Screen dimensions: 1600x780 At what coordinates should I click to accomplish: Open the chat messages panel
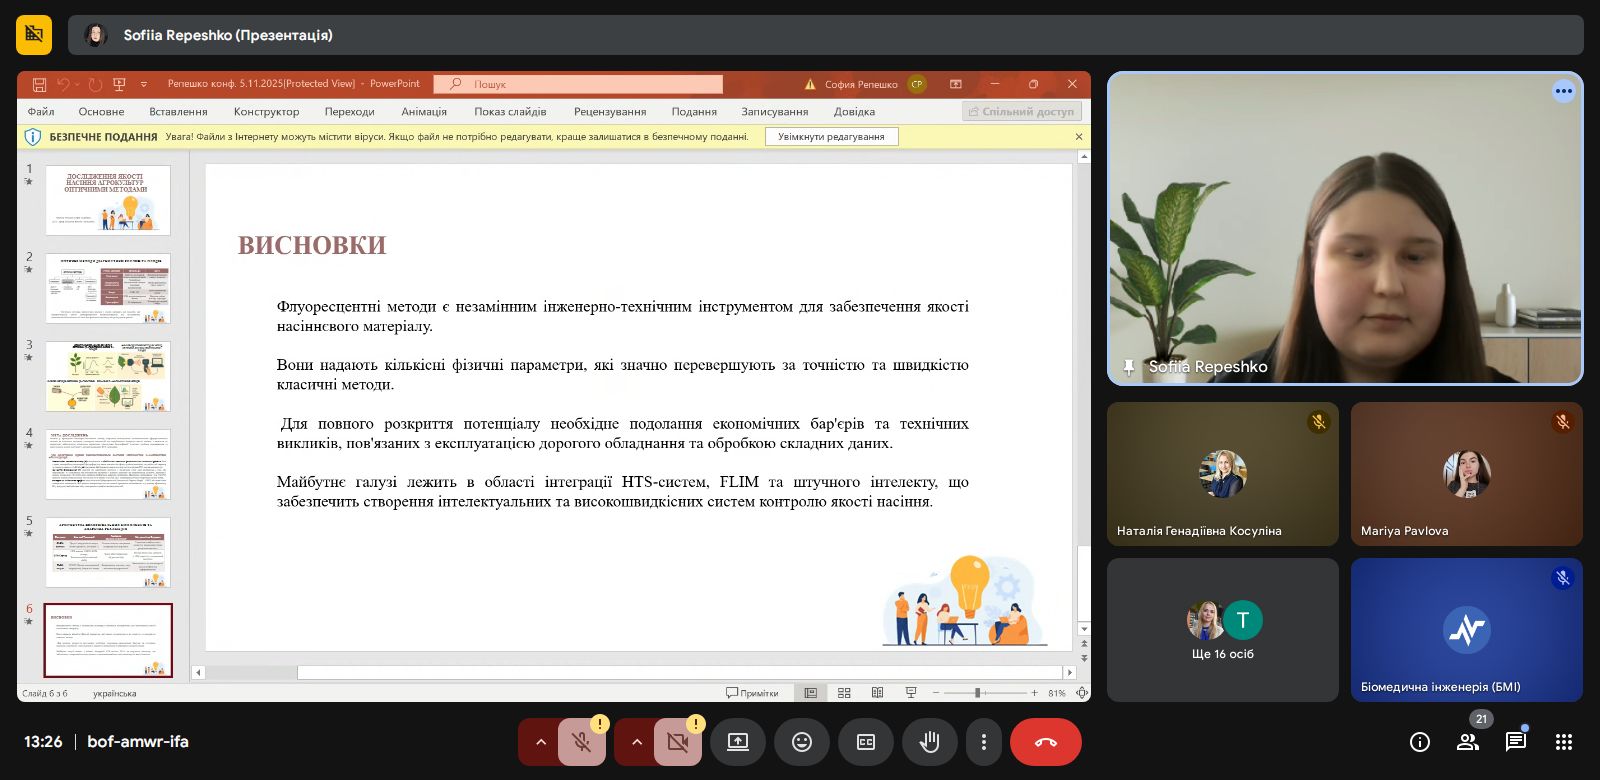click(x=1516, y=742)
